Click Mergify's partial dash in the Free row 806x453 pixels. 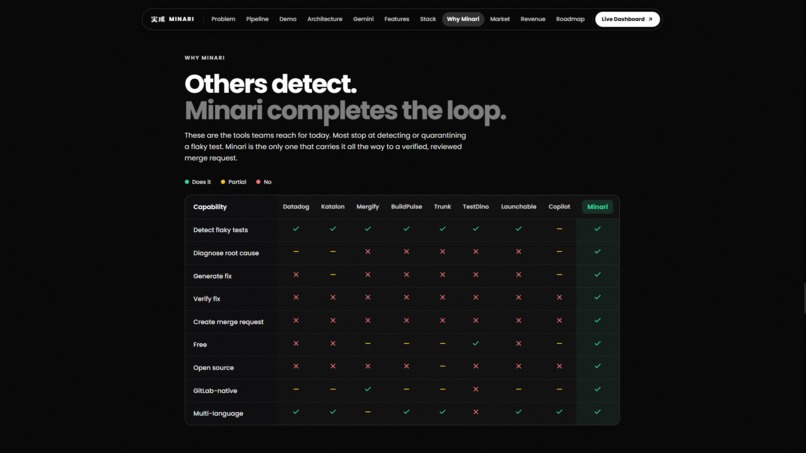point(368,343)
